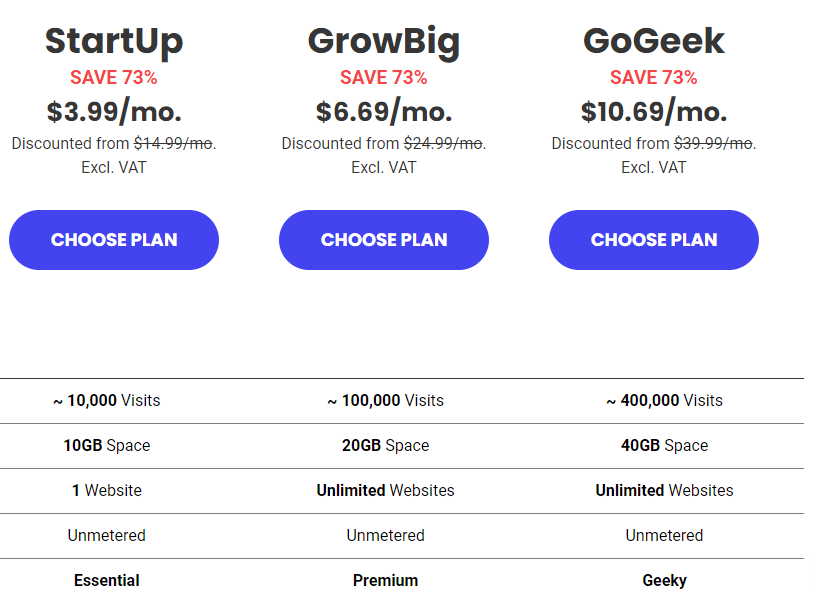Click the $6.69/mo. price text
816x589 pixels.
[x=384, y=111]
